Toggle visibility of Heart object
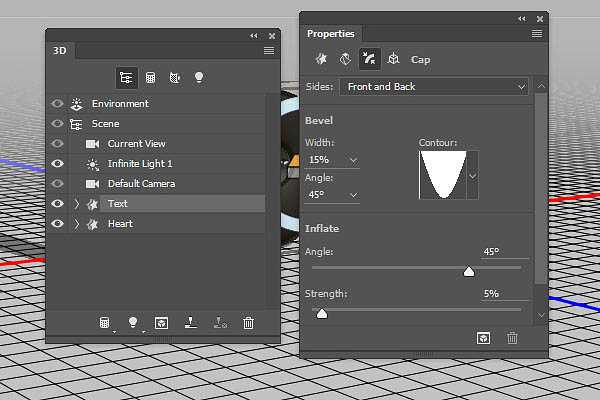The image size is (600, 400). (x=57, y=224)
